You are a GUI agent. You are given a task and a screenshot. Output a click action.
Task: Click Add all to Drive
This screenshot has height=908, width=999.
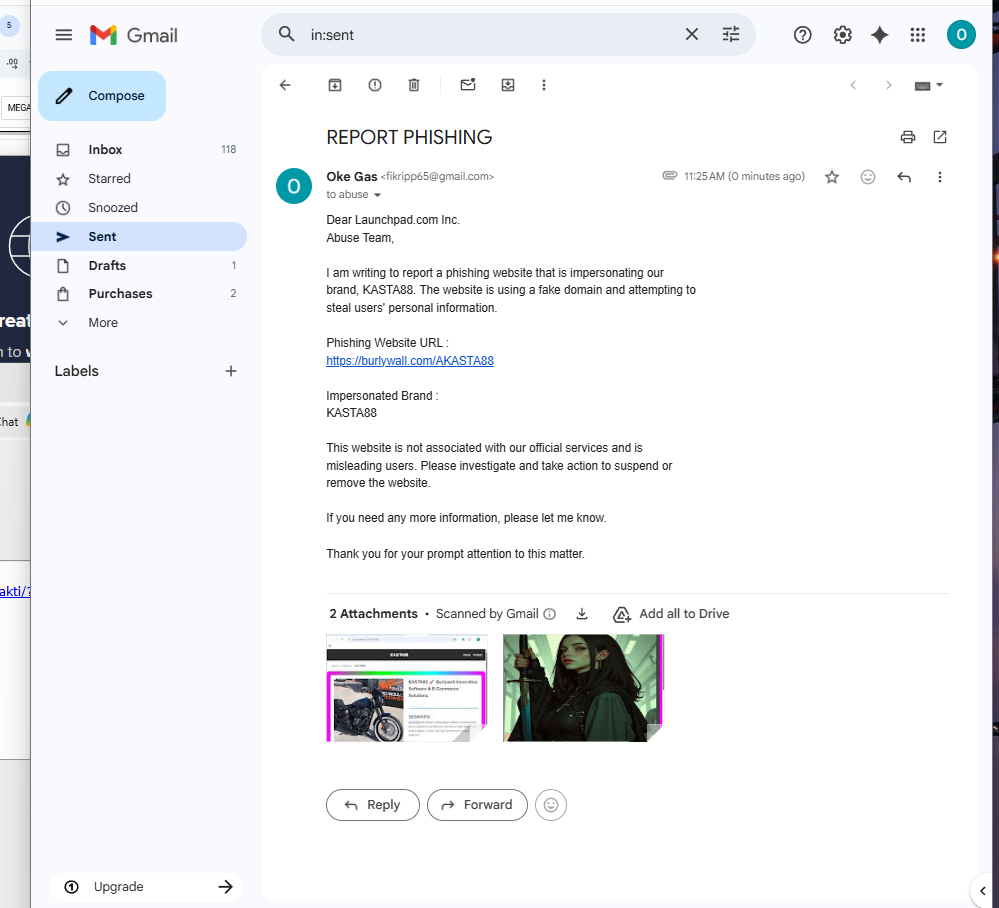tap(672, 614)
